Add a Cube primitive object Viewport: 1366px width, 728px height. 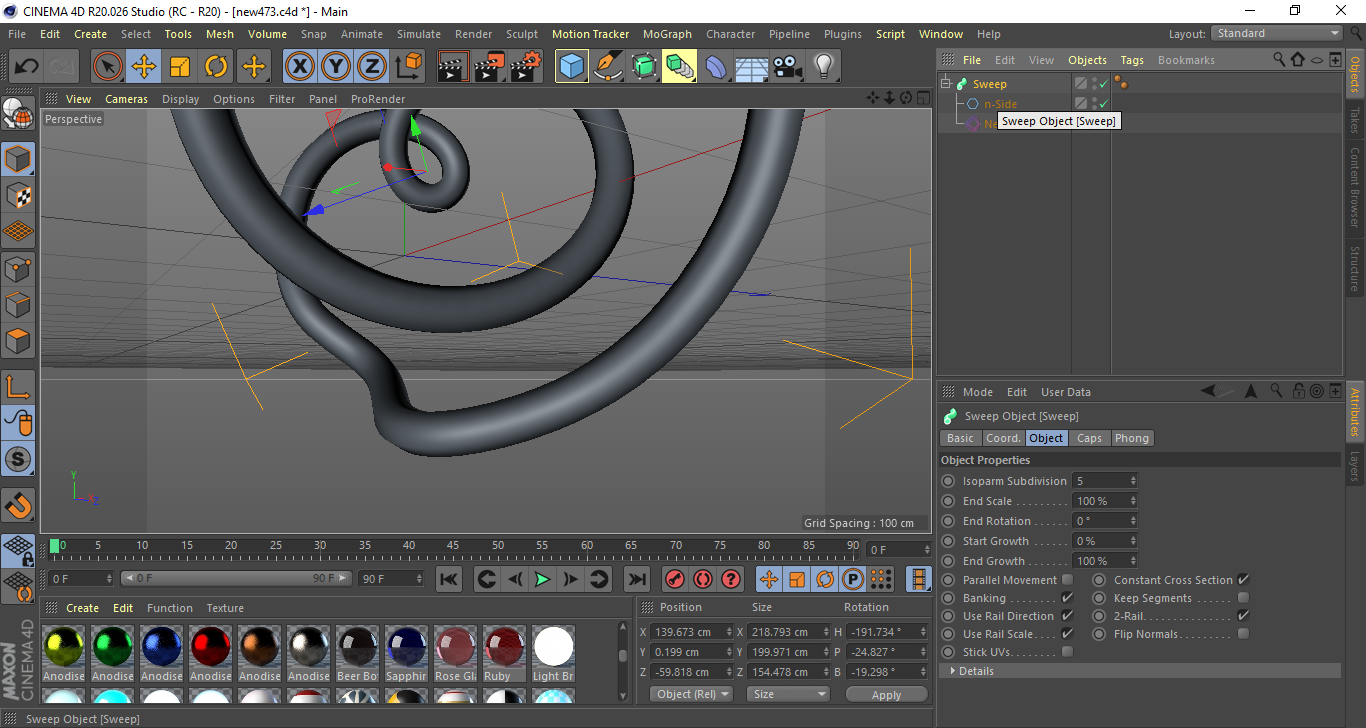tap(572, 67)
